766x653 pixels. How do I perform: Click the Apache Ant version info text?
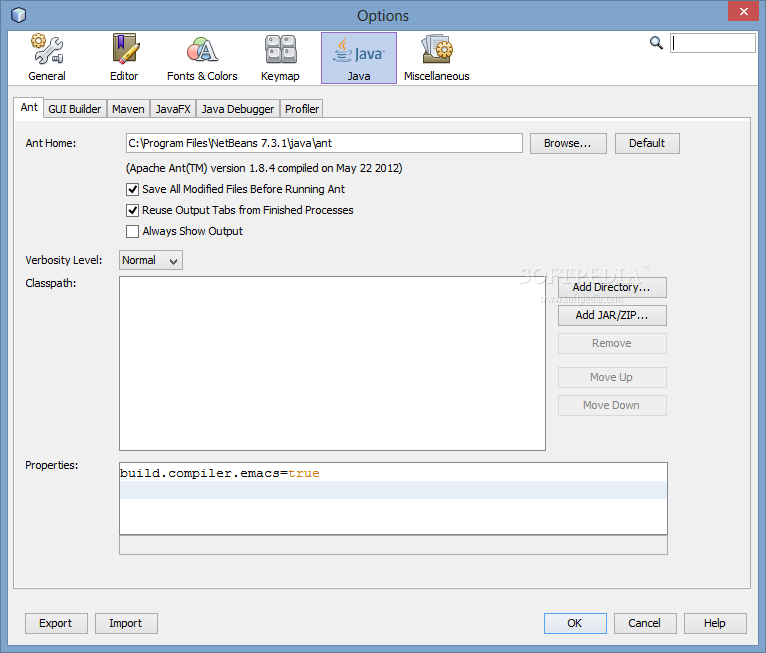(264, 168)
